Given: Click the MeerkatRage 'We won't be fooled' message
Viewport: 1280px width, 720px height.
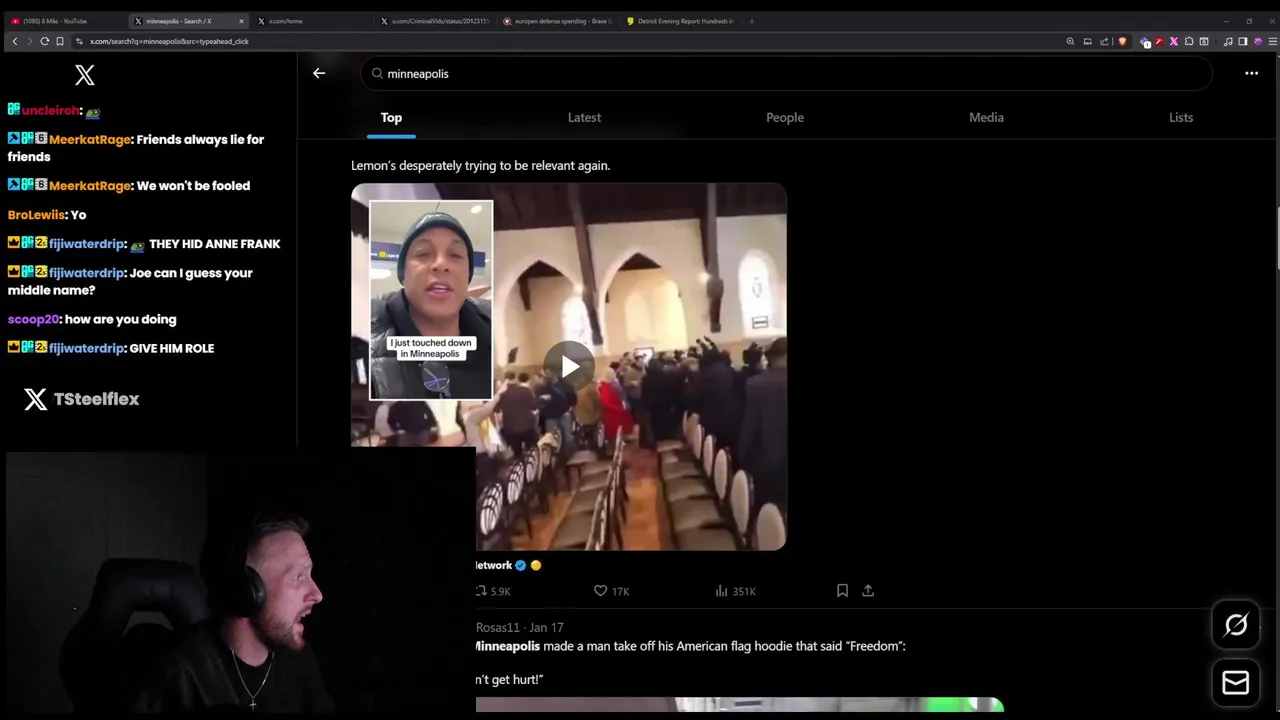Looking at the screenshot, I should (129, 186).
